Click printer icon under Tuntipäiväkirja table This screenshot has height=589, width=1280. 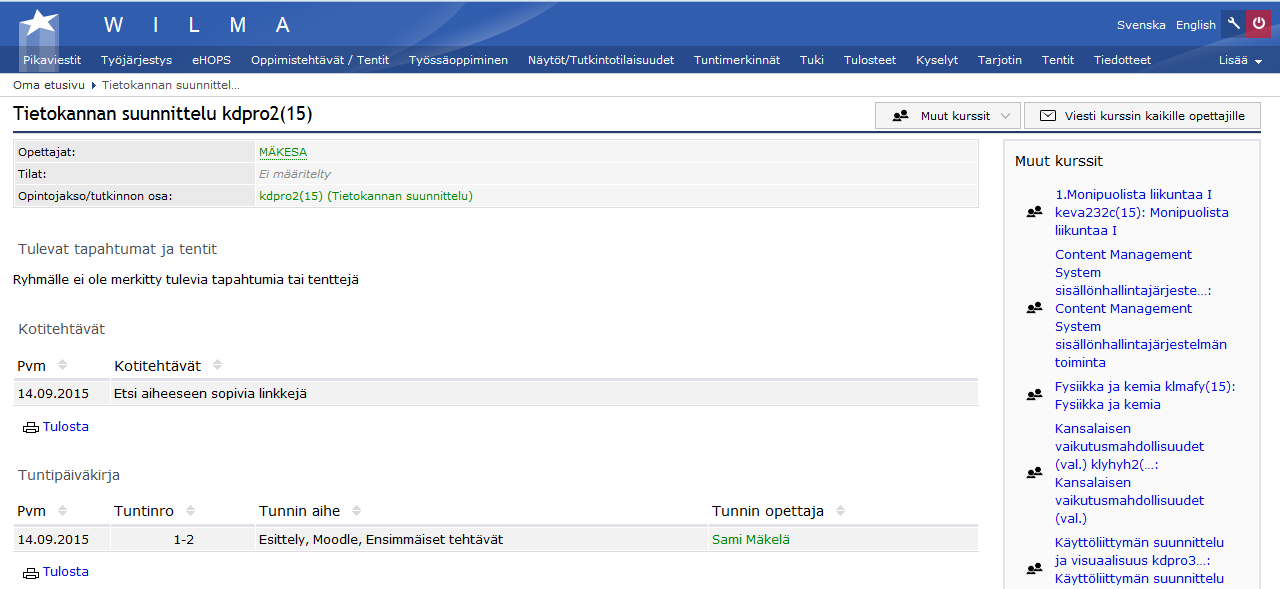pyautogui.click(x=31, y=572)
